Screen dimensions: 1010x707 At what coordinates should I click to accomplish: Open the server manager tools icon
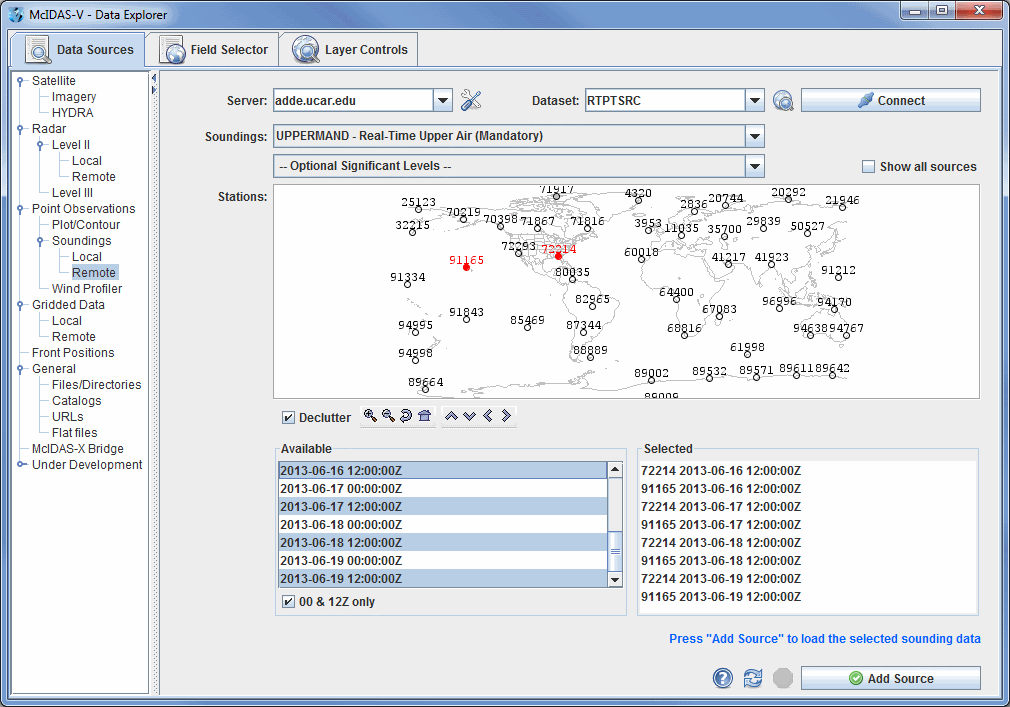coord(471,100)
